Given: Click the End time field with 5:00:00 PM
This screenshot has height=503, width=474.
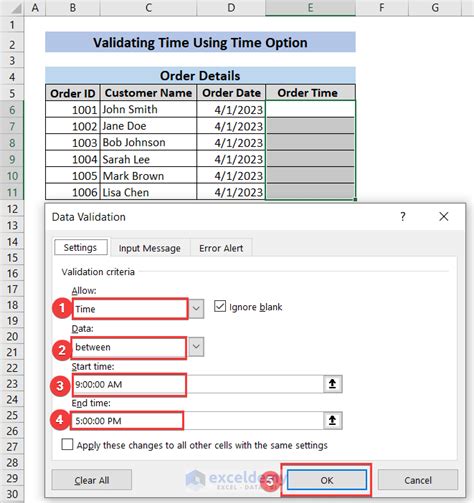Looking at the screenshot, I should point(197,421).
